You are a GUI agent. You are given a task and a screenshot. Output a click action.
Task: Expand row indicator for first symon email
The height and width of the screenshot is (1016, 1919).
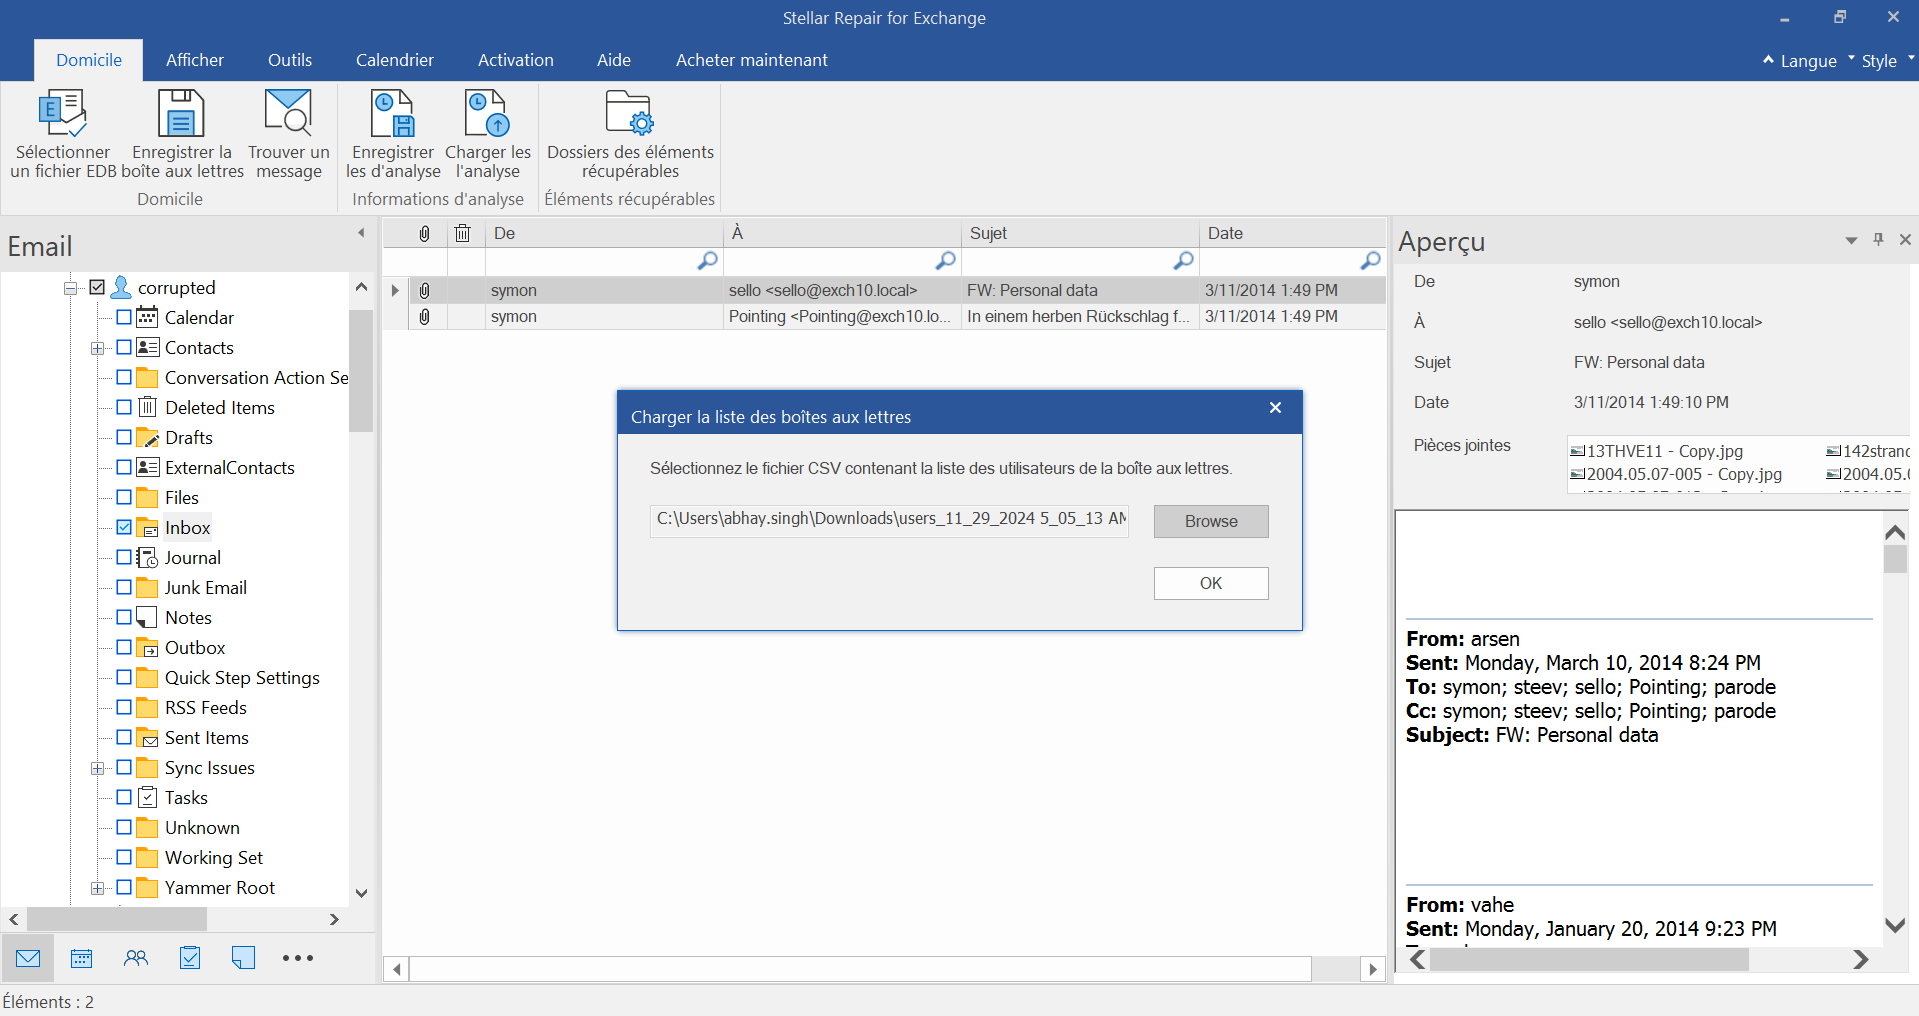coord(395,291)
